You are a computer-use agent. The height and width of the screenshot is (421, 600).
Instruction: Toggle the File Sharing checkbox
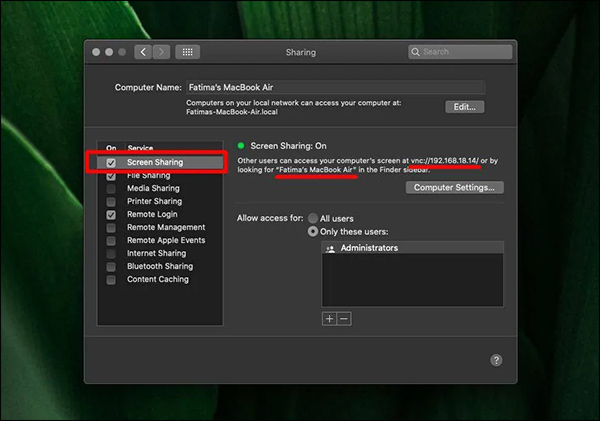coord(111,176)
